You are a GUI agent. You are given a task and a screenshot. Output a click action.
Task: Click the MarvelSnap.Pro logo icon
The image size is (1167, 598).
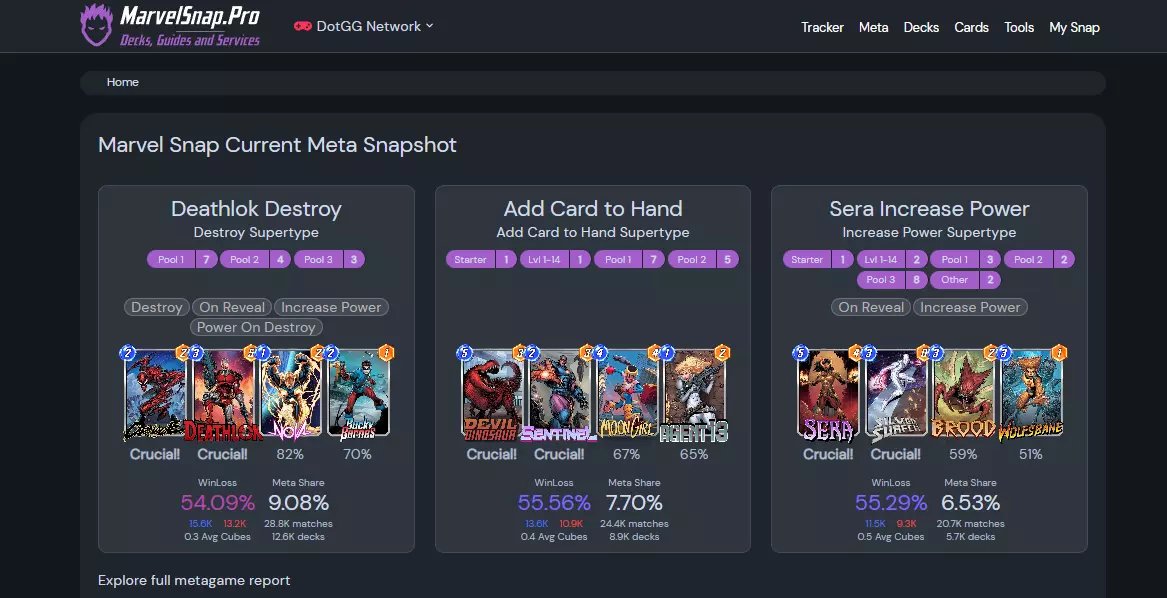click(x=97, y=25)
